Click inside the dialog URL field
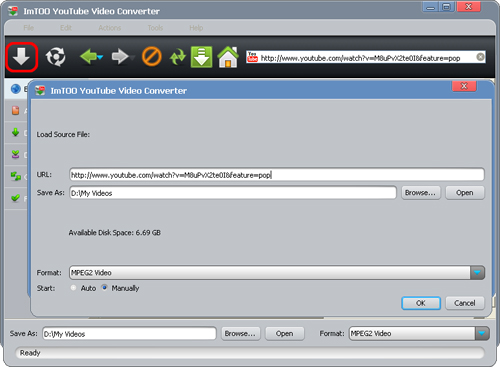Screen dimensions: 500x367 point(277,175)
